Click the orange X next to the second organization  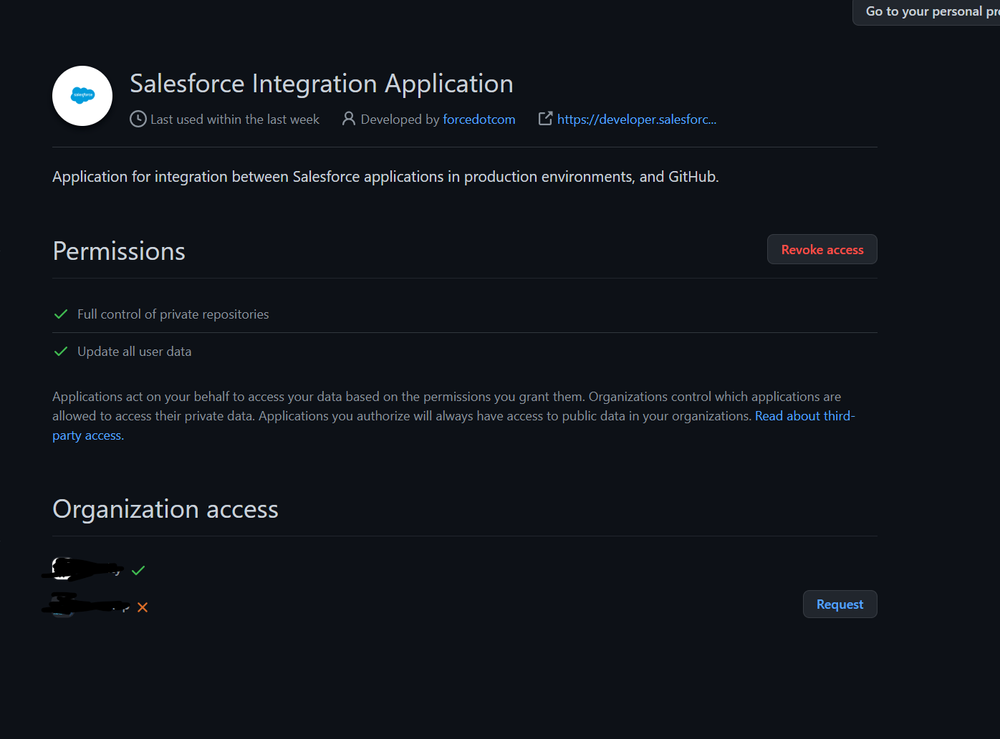tap(142, 607)
